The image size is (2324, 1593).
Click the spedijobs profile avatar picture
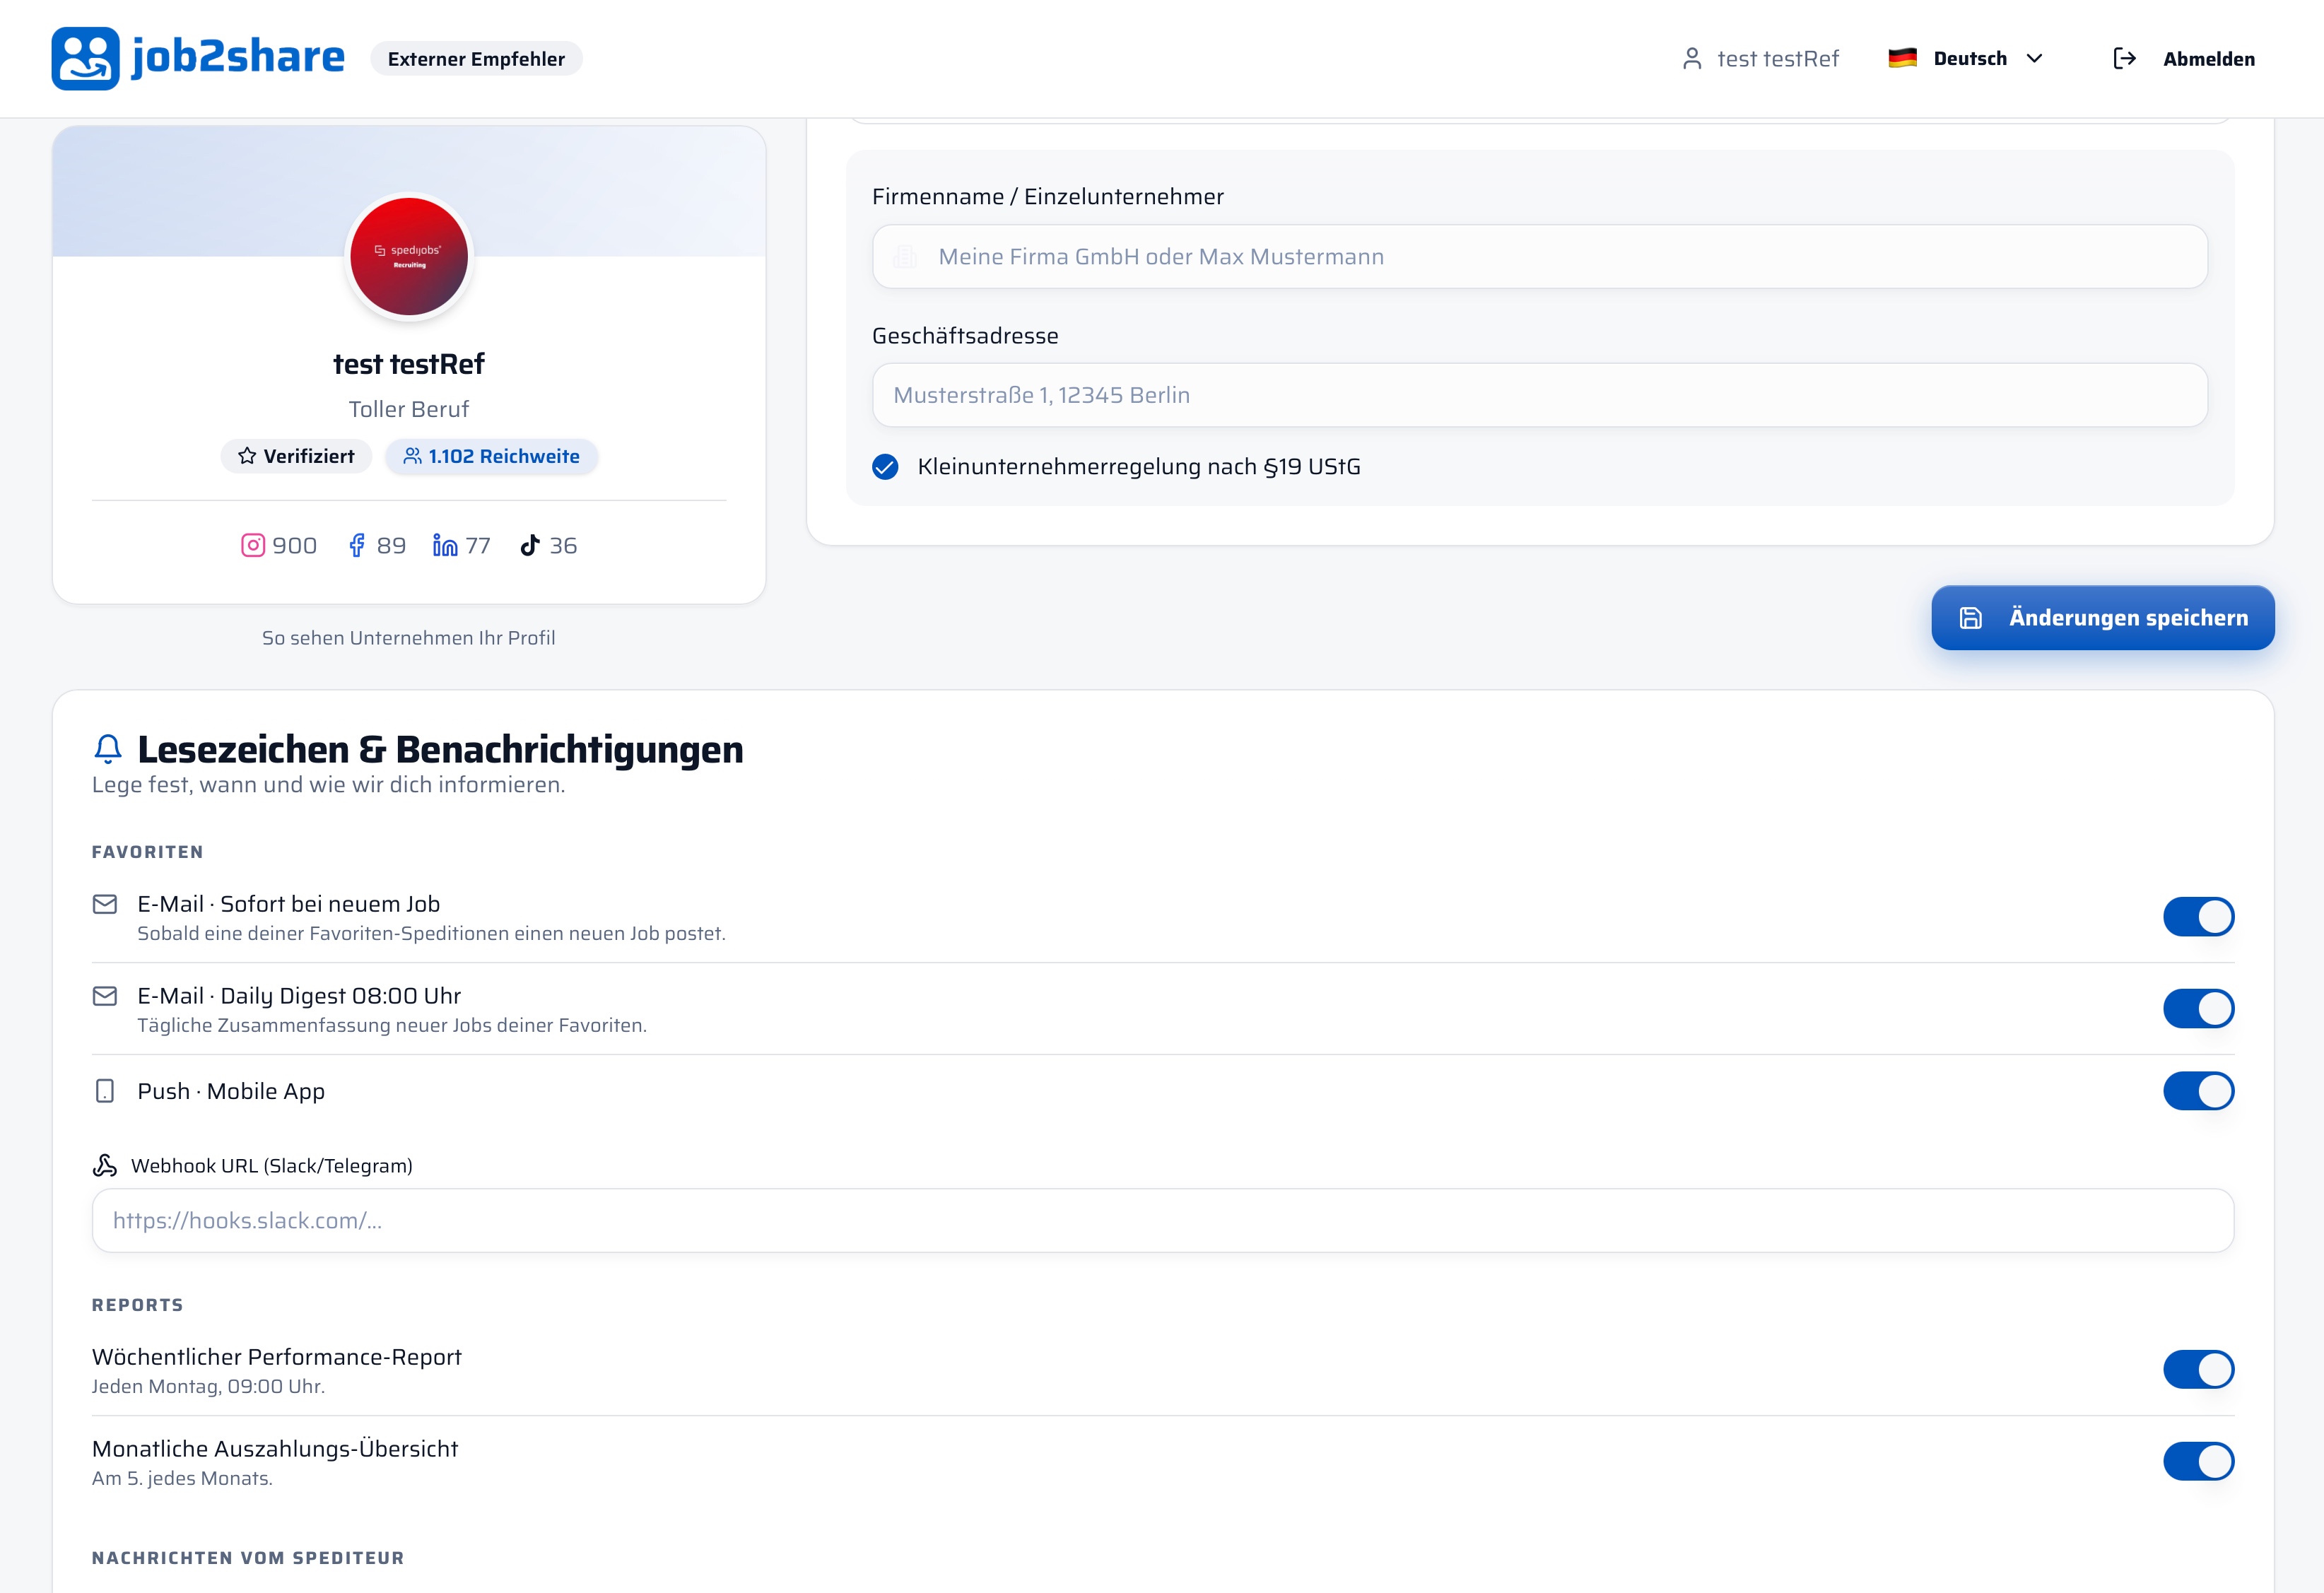[x=409, y=257]
